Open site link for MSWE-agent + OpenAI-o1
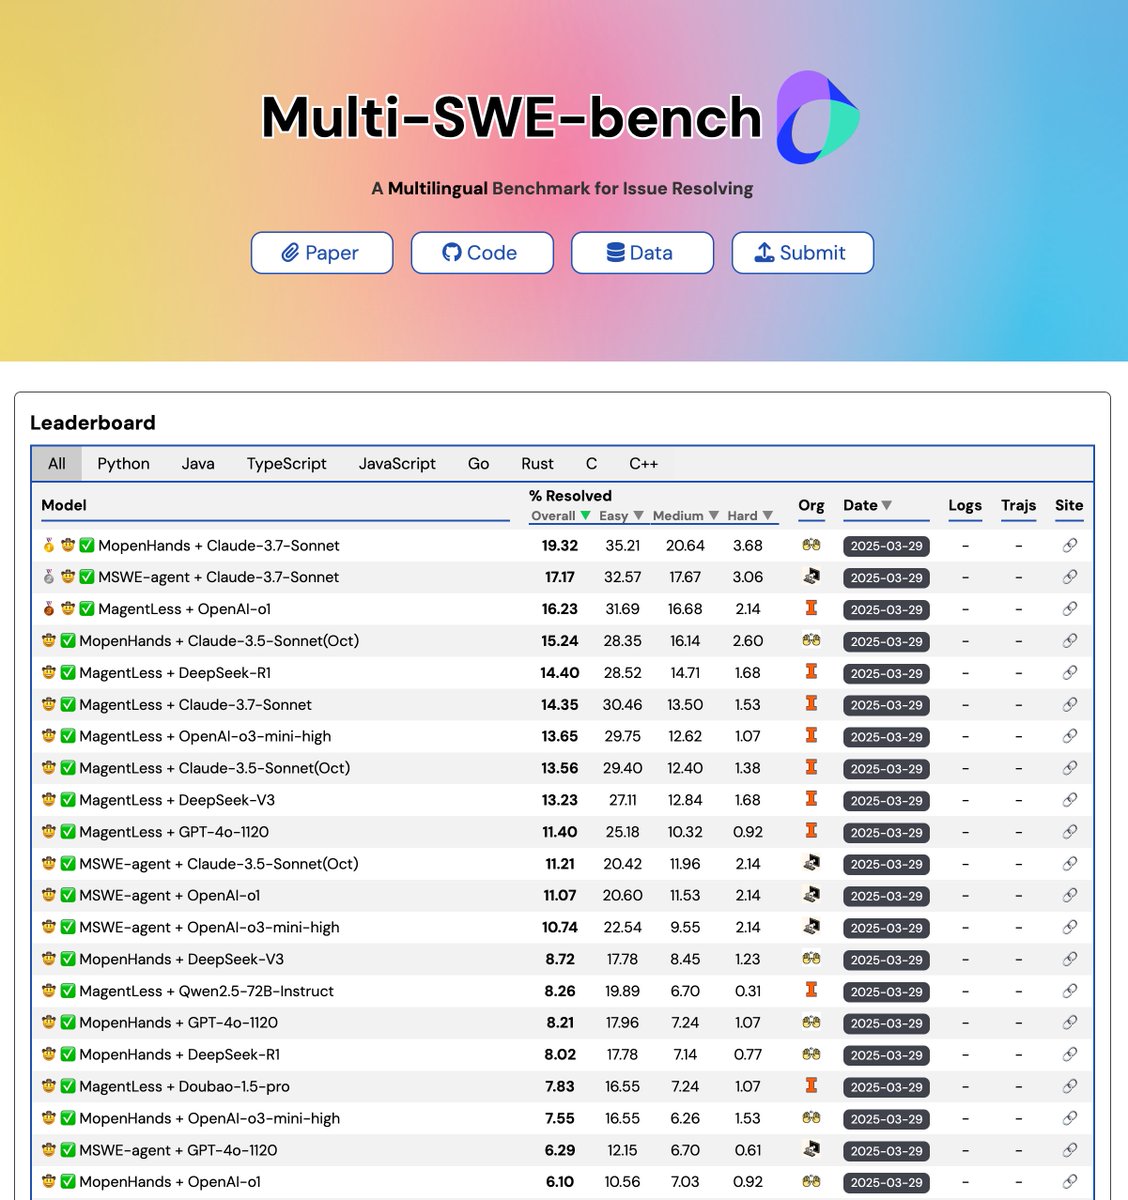The width and height of the screenshot is (1128, 1200). [x=1070, y=895]
